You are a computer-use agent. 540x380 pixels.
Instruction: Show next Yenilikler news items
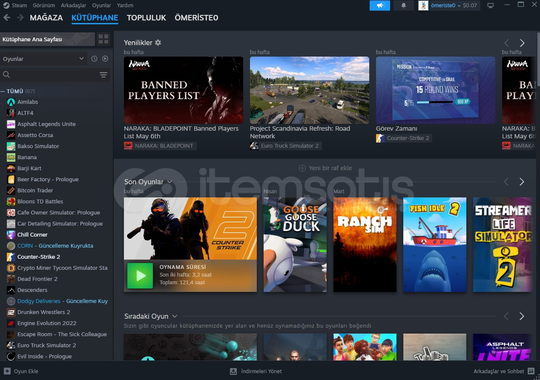(x=522, y=43)
